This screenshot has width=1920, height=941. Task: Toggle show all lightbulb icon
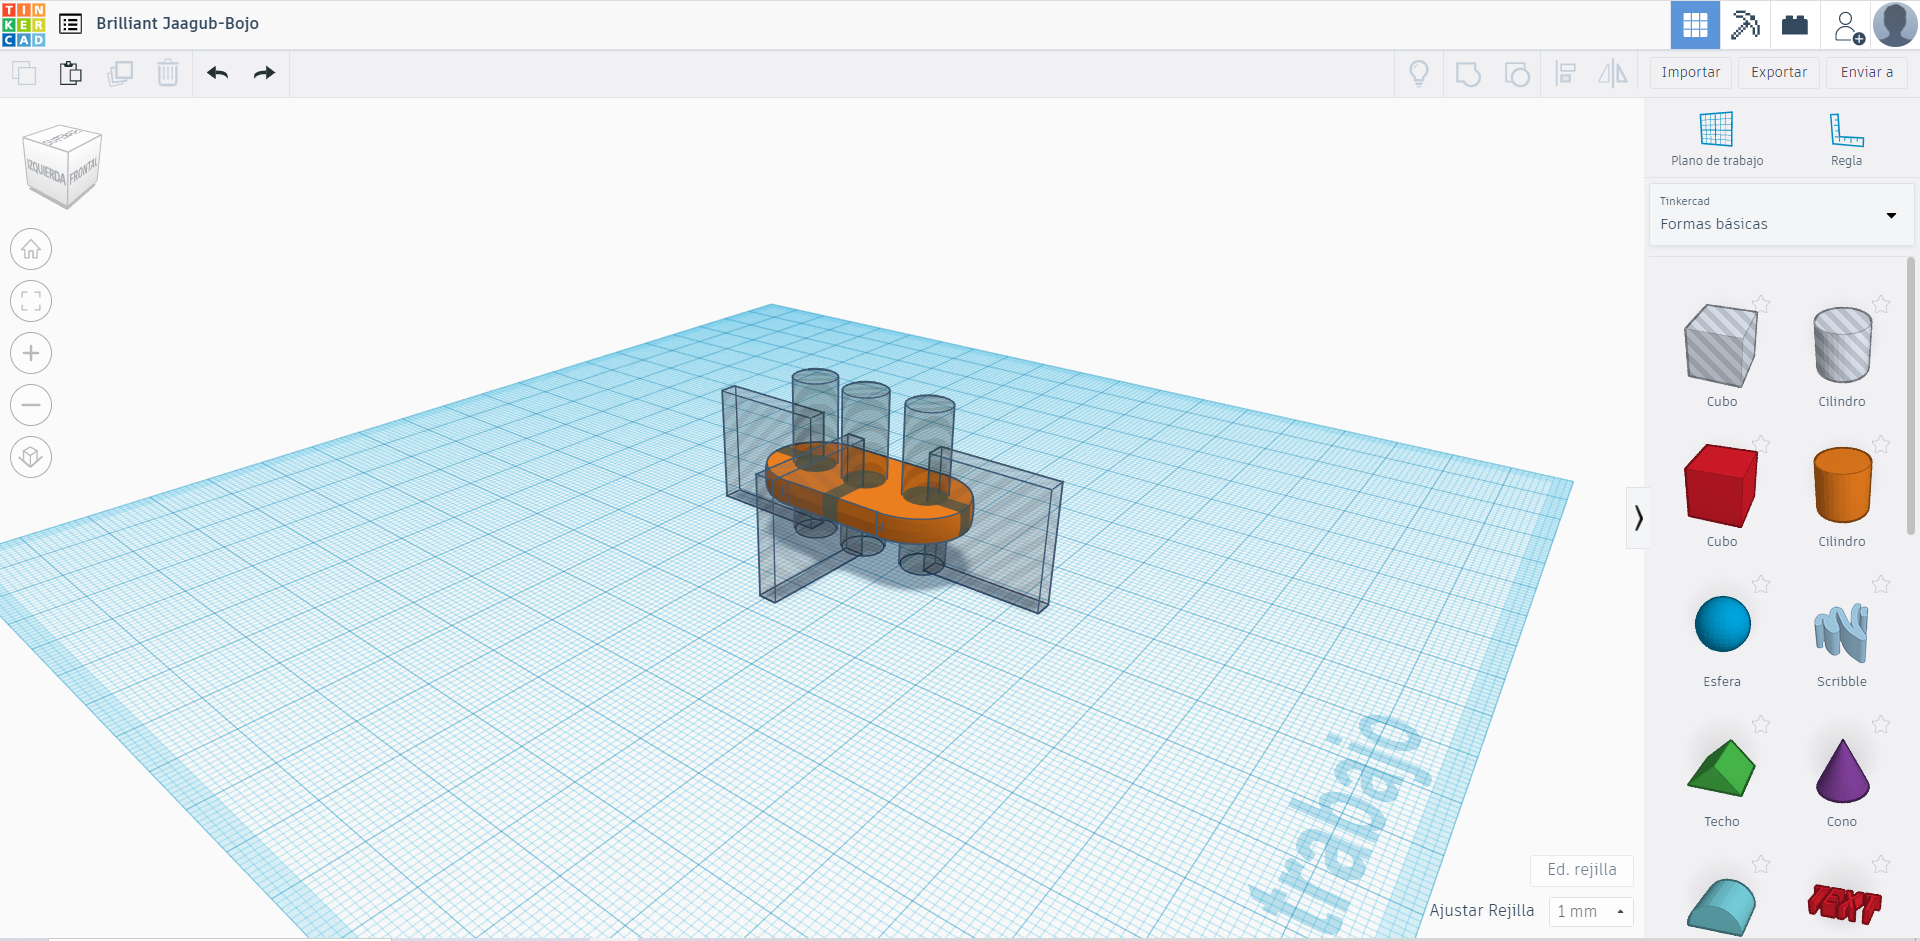point(1419,73)
